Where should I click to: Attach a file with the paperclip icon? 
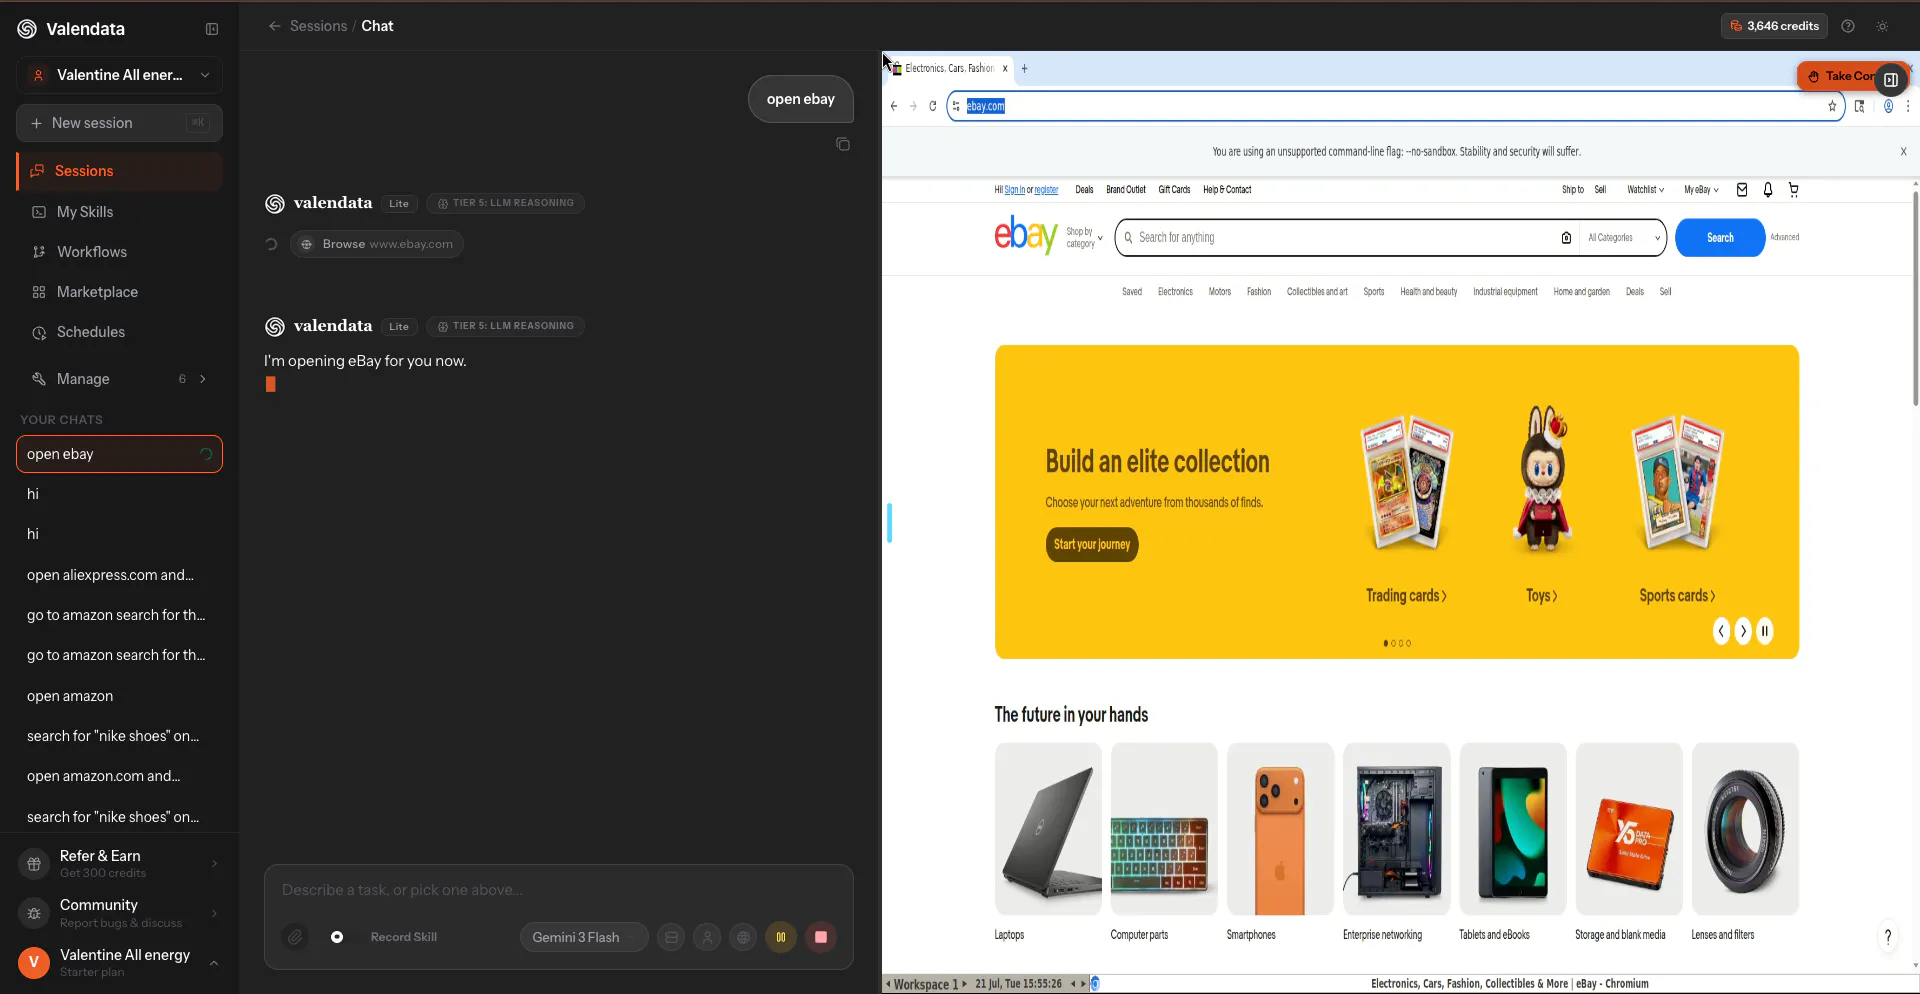tap(295, 937)
